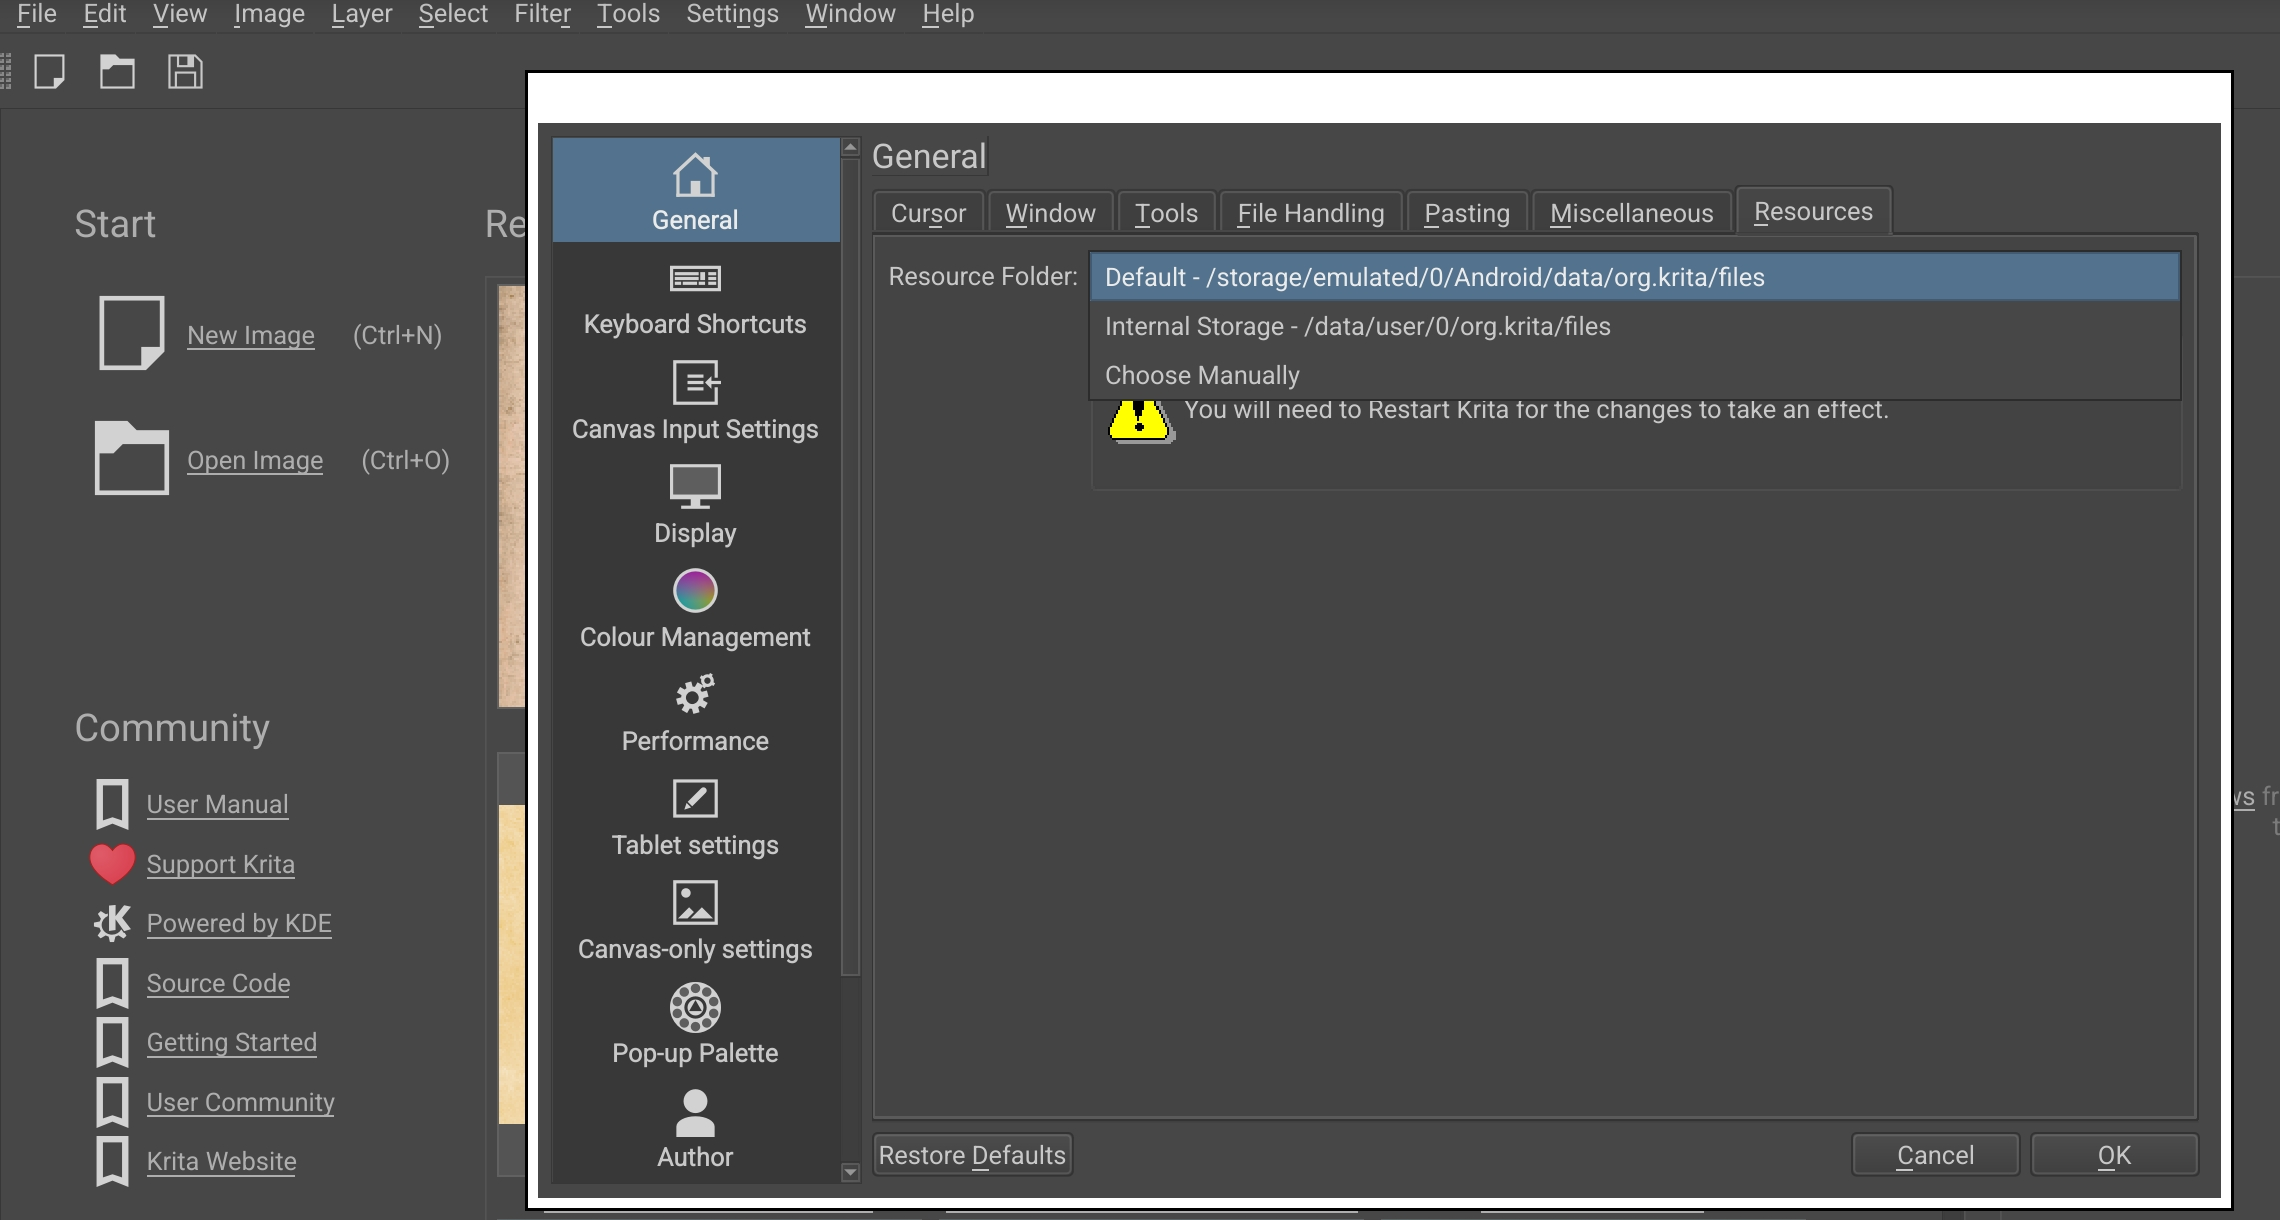Click the Save toolbar icon
Image resolution: width=2280 pixels, height=1220 pixels.
185,72
